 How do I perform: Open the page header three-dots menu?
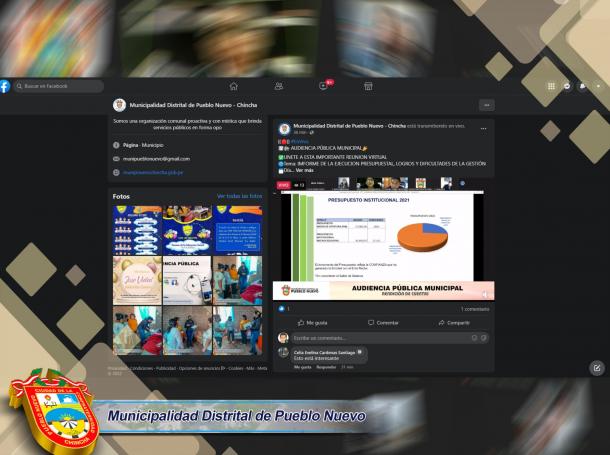[487, 105]
